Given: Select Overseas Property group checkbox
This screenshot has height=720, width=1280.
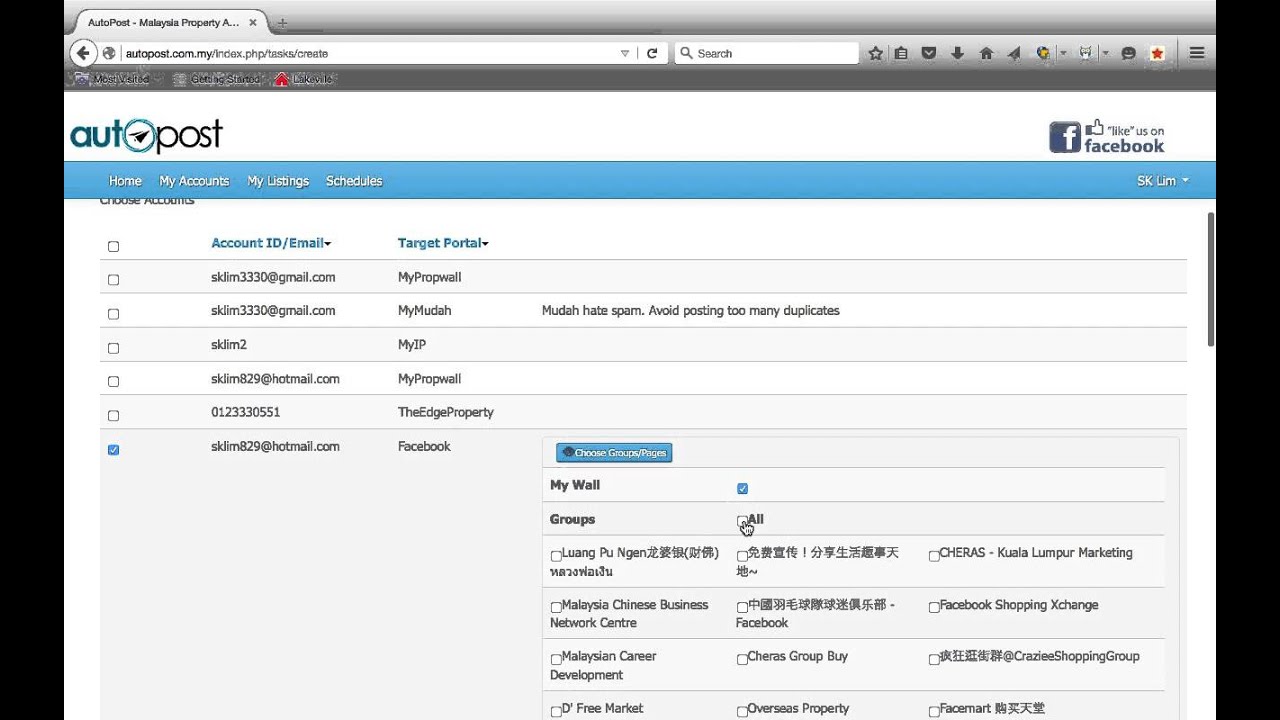Looking at the screenshot, I should [x=742, y=711].
